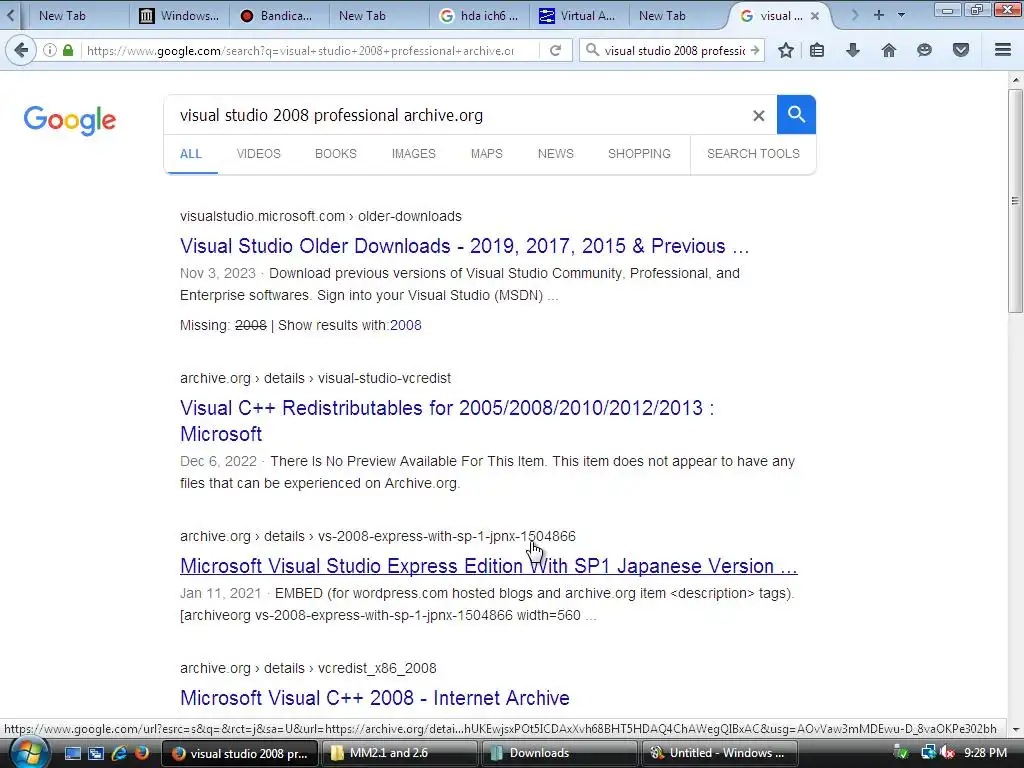
Task: Click the green padlock security icon
Action: 68,50
